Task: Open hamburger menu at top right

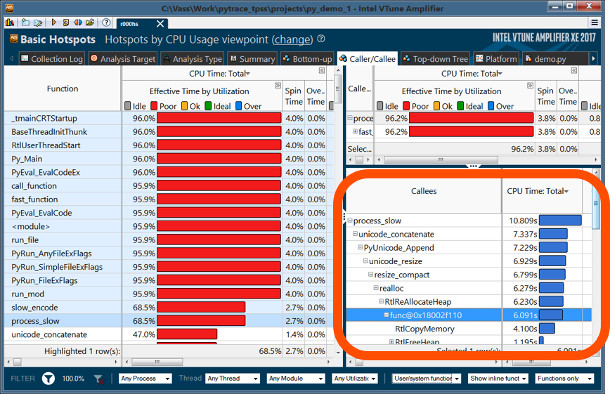Action: [x=594, y=23]
